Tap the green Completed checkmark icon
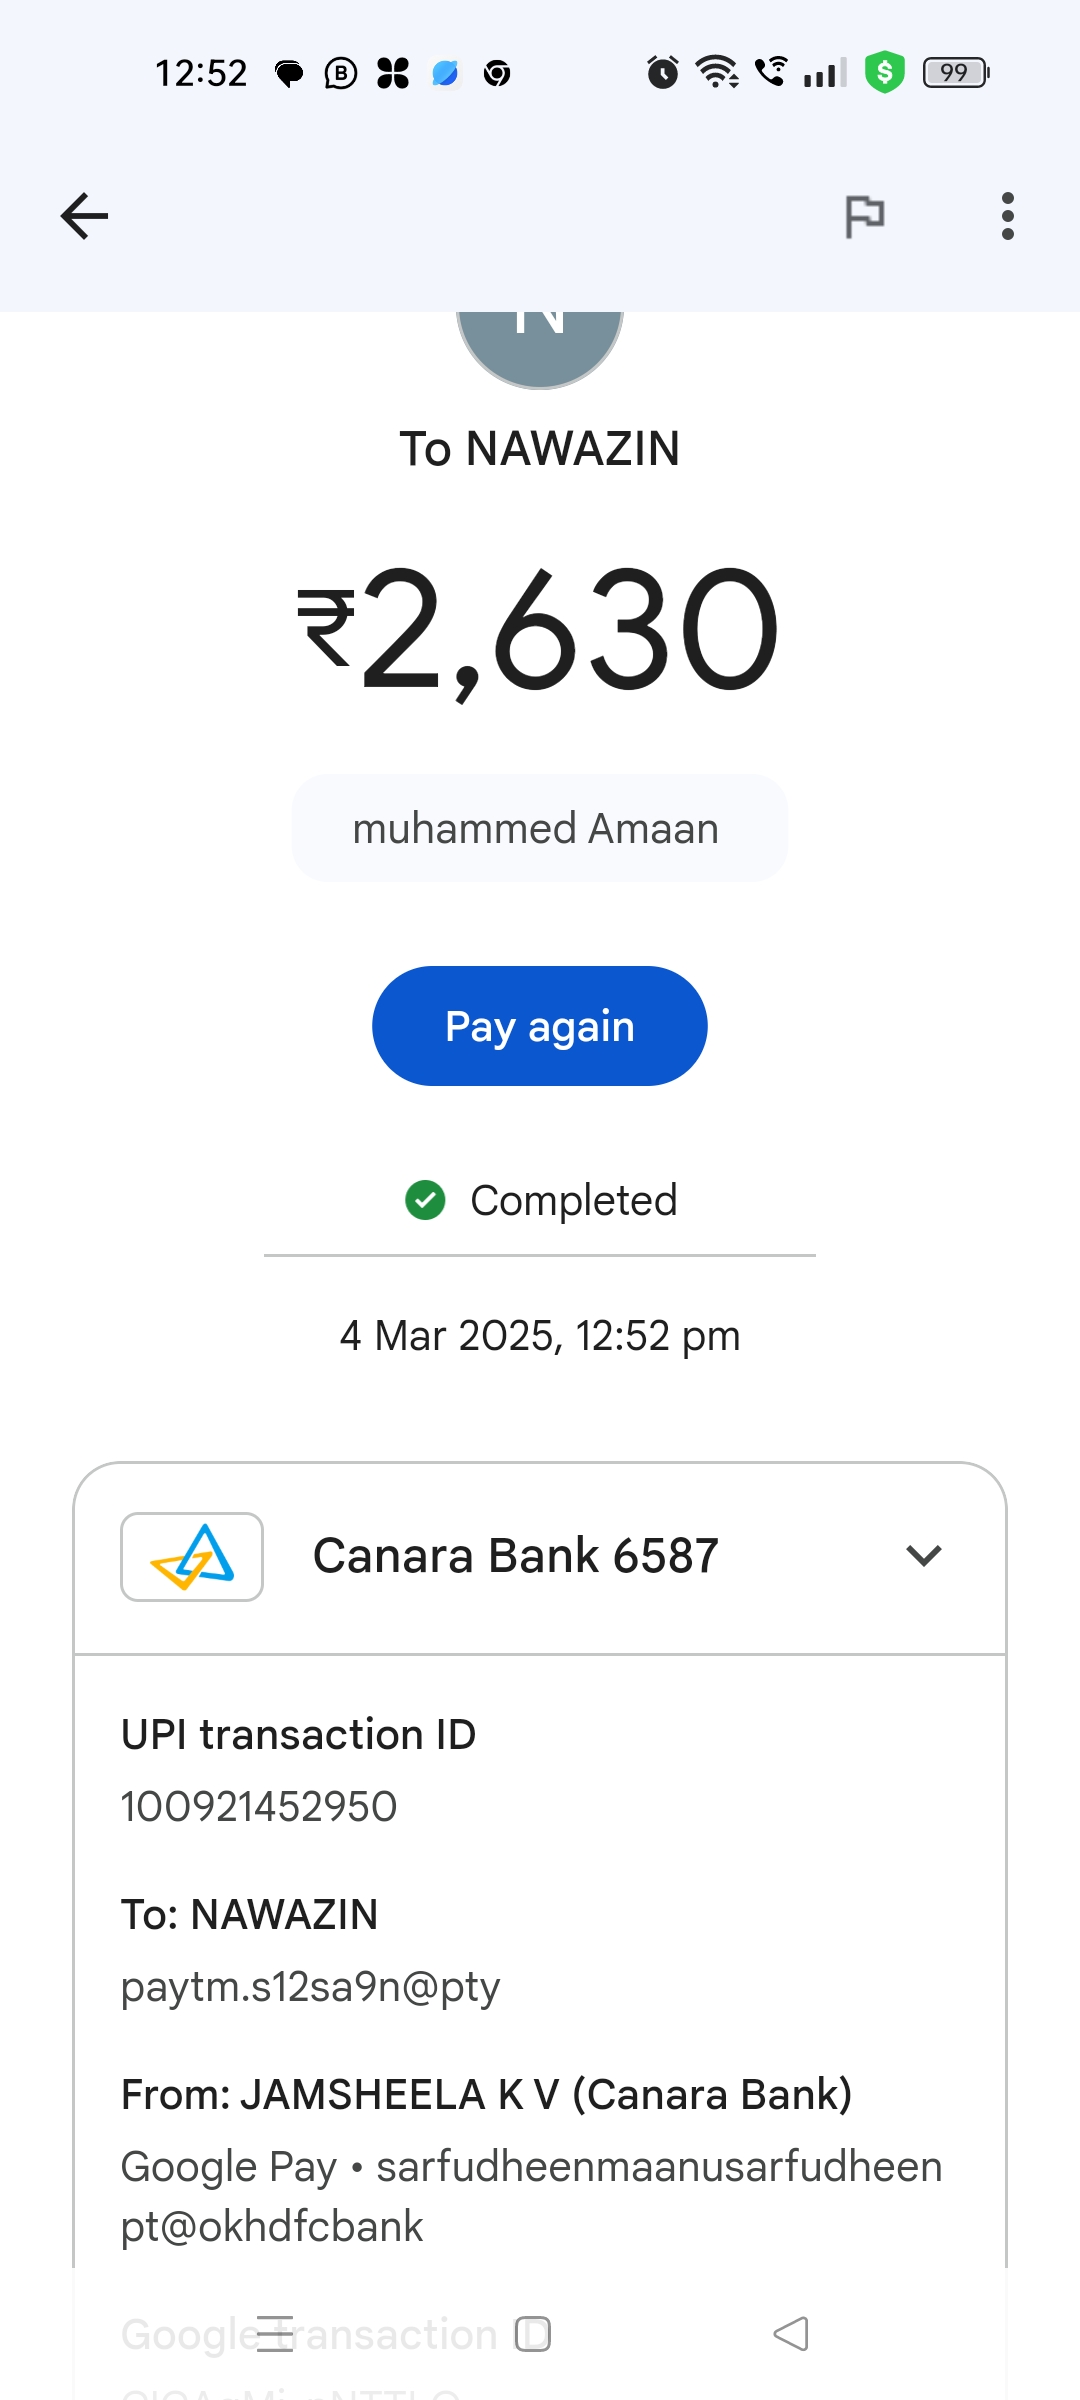The width and height of the screenshot is (1080, 2400). point(425,1200)
